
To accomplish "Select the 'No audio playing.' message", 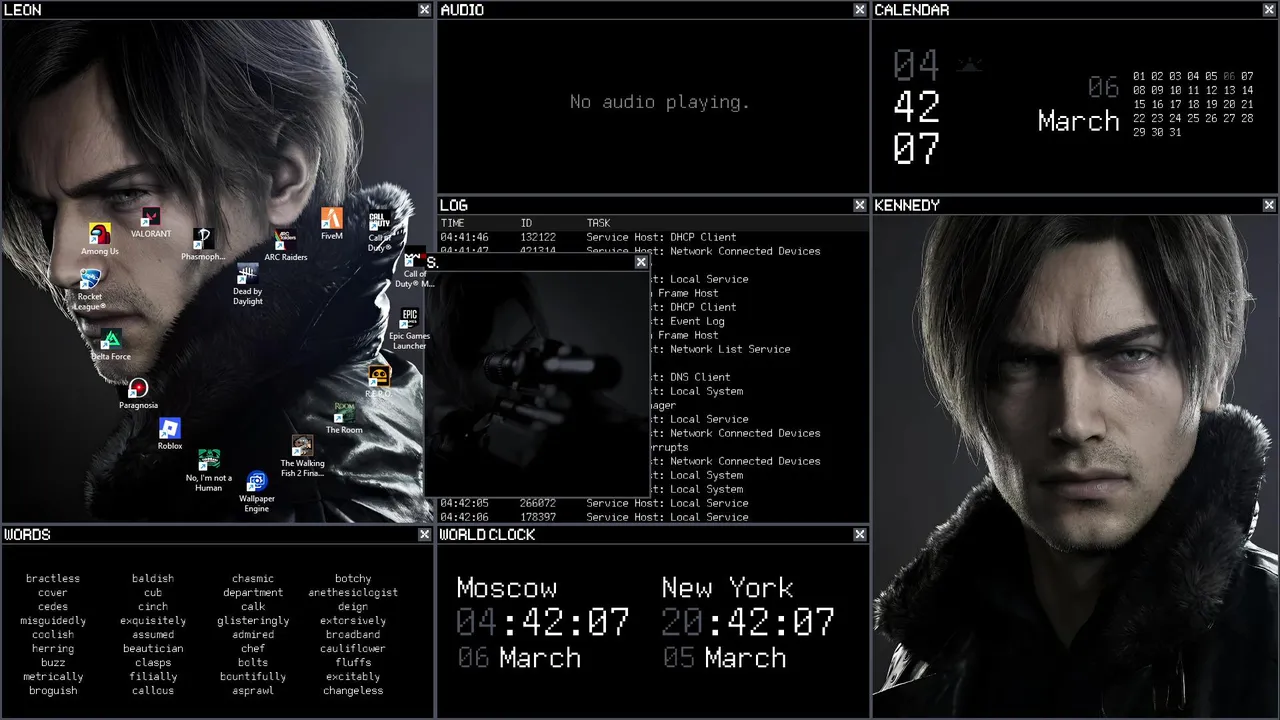I will (660, 102).
